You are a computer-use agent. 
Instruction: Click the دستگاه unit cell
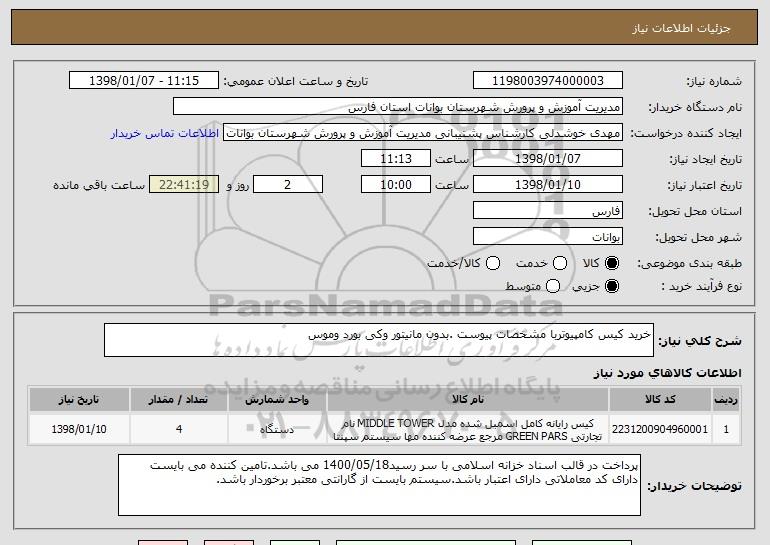tap(277, 429)
